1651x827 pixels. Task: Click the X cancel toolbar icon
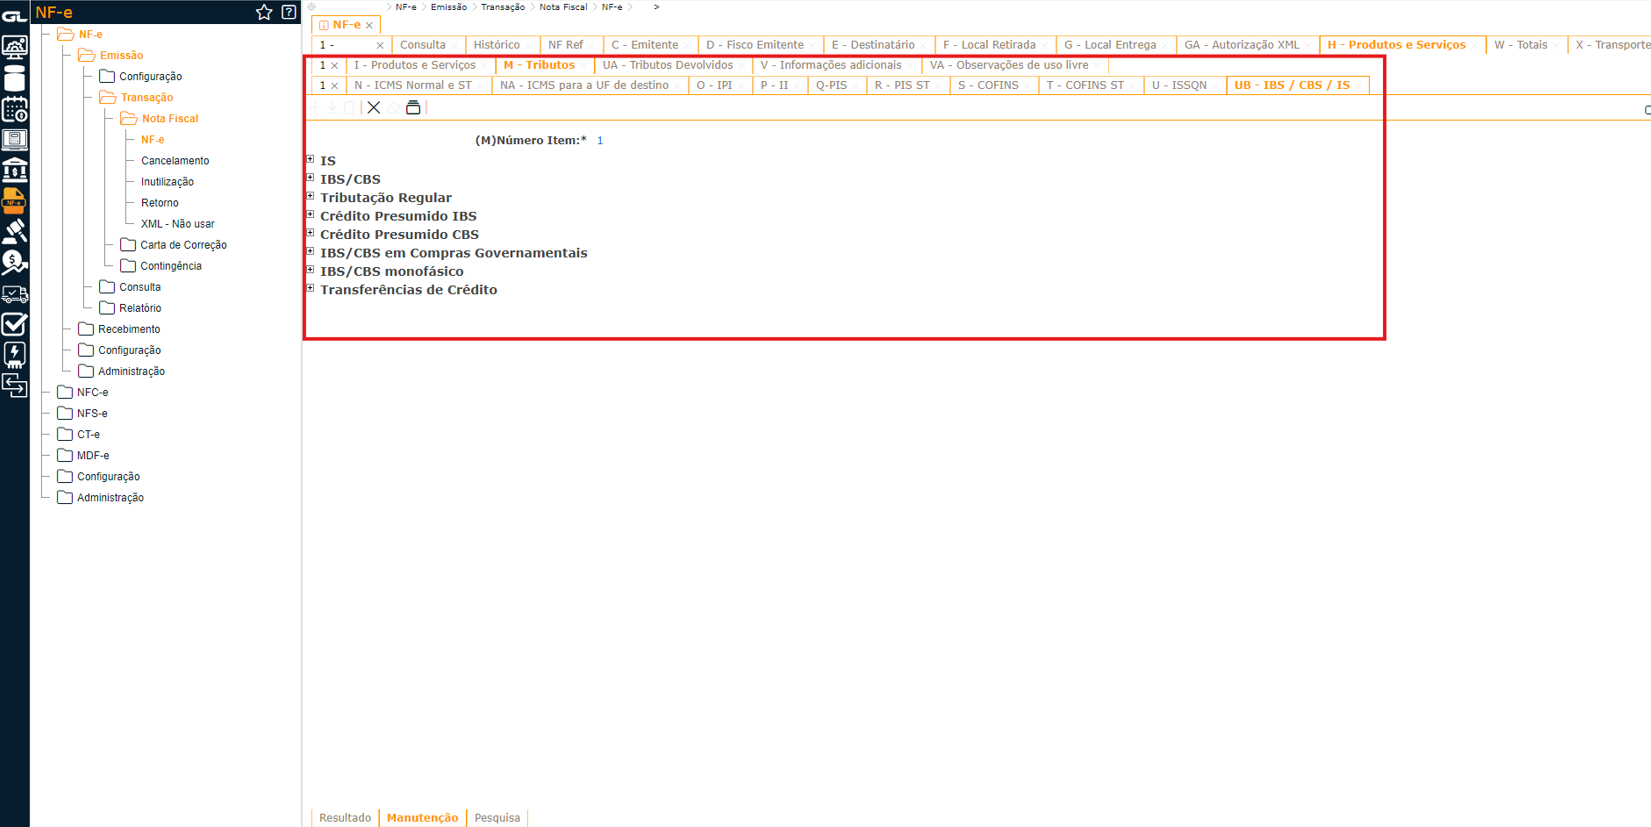pyautogui.click(x=374, y=108)
